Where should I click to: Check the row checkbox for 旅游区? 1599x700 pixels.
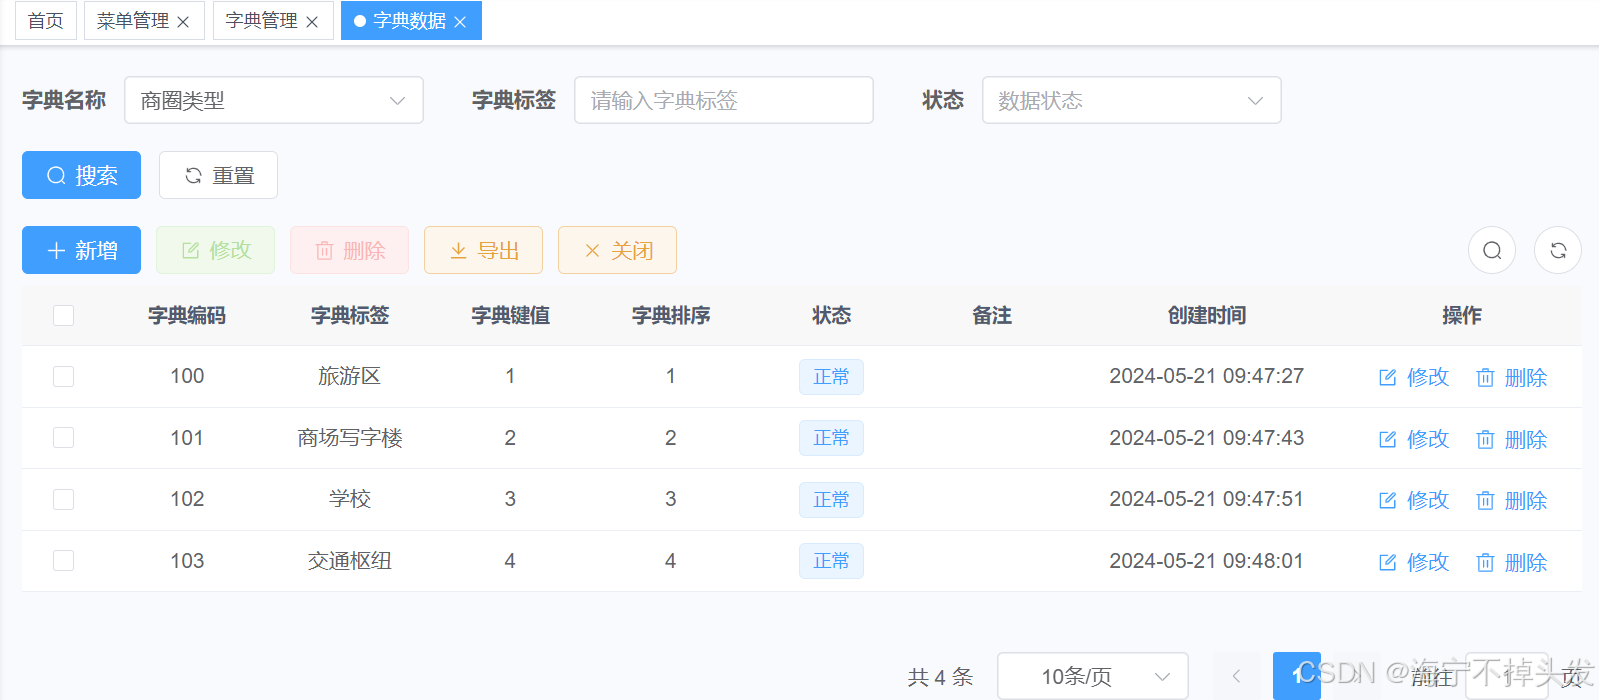coord(64,376)
